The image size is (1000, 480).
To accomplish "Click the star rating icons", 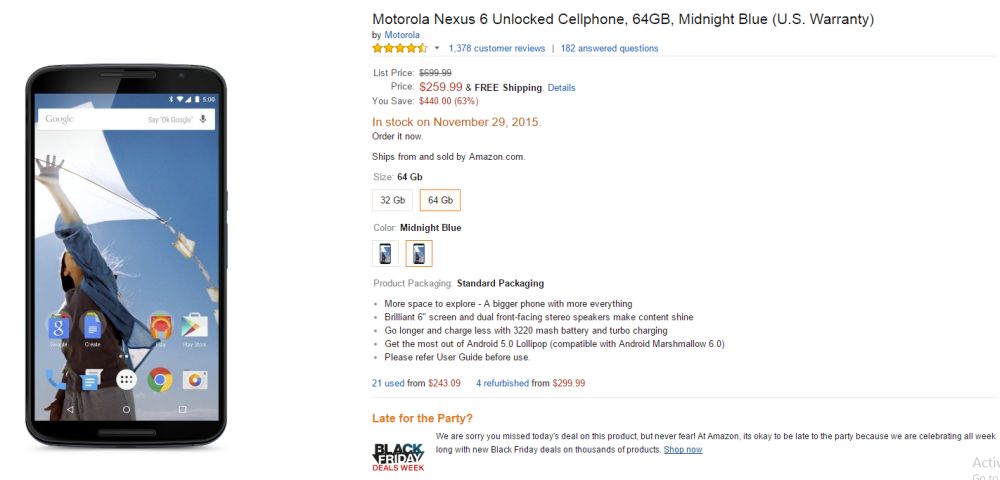I will (400, 48).
